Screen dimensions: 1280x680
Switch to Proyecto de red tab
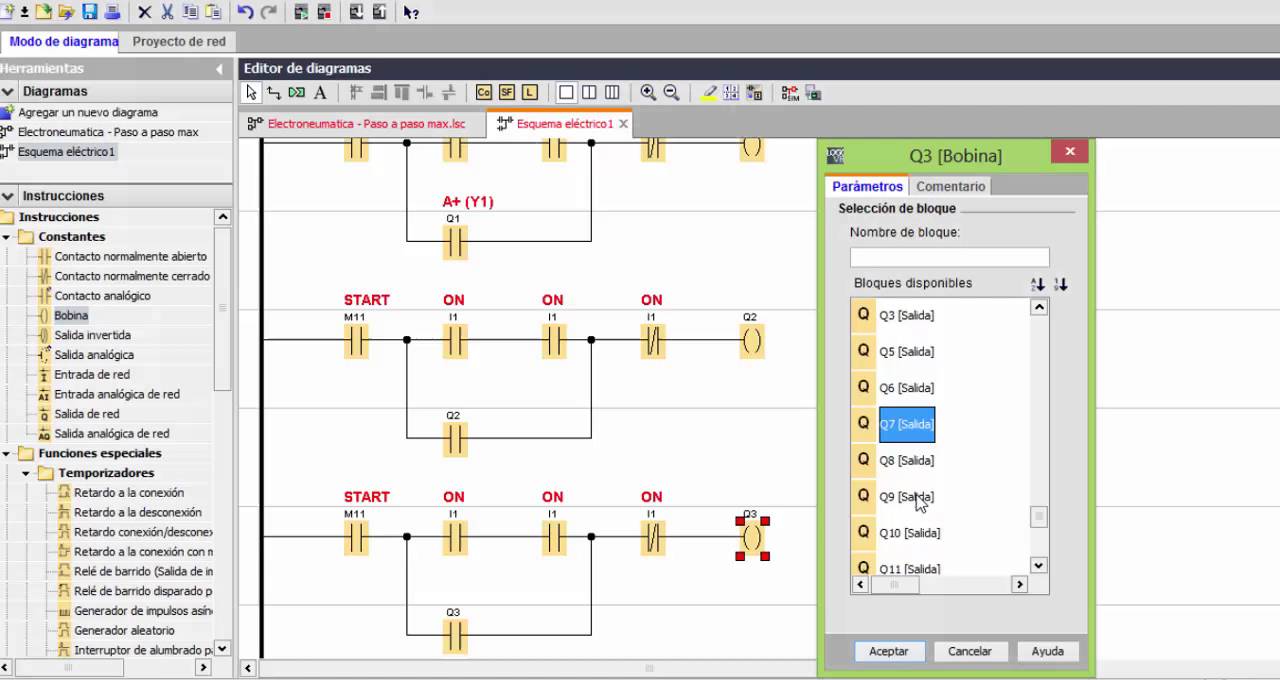tap(179, 42)
